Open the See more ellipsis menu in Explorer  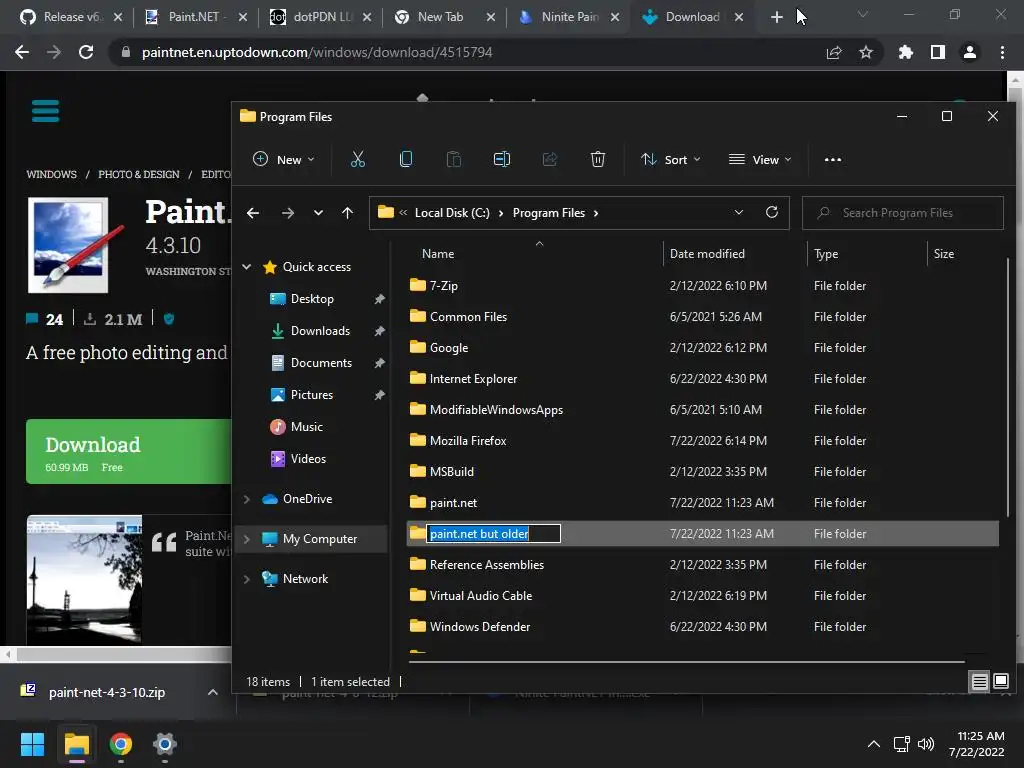pyautogui.click(x=833, y=159)
